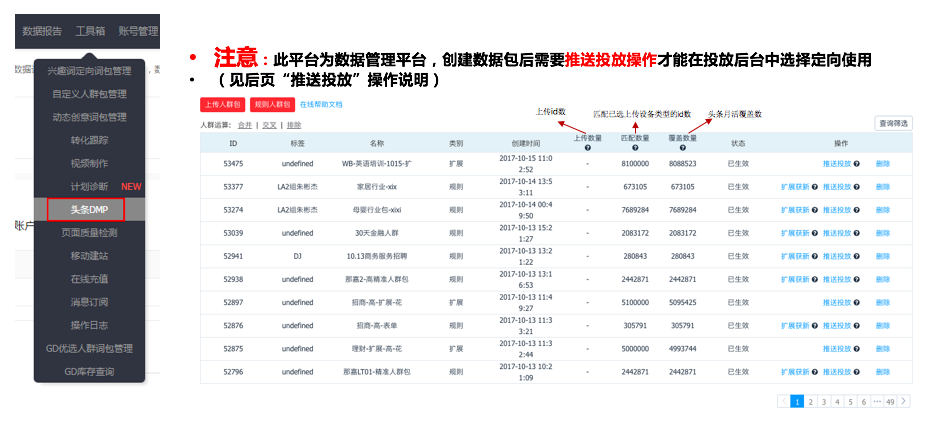Select 计划诊断 from toolbox menu
The image size is (928, 424).
coord(89,187)
